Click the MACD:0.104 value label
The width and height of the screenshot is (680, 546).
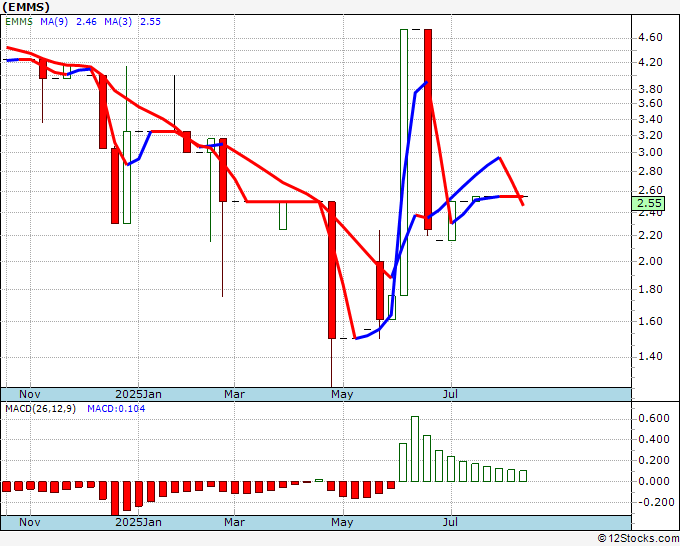pos(116,409)
